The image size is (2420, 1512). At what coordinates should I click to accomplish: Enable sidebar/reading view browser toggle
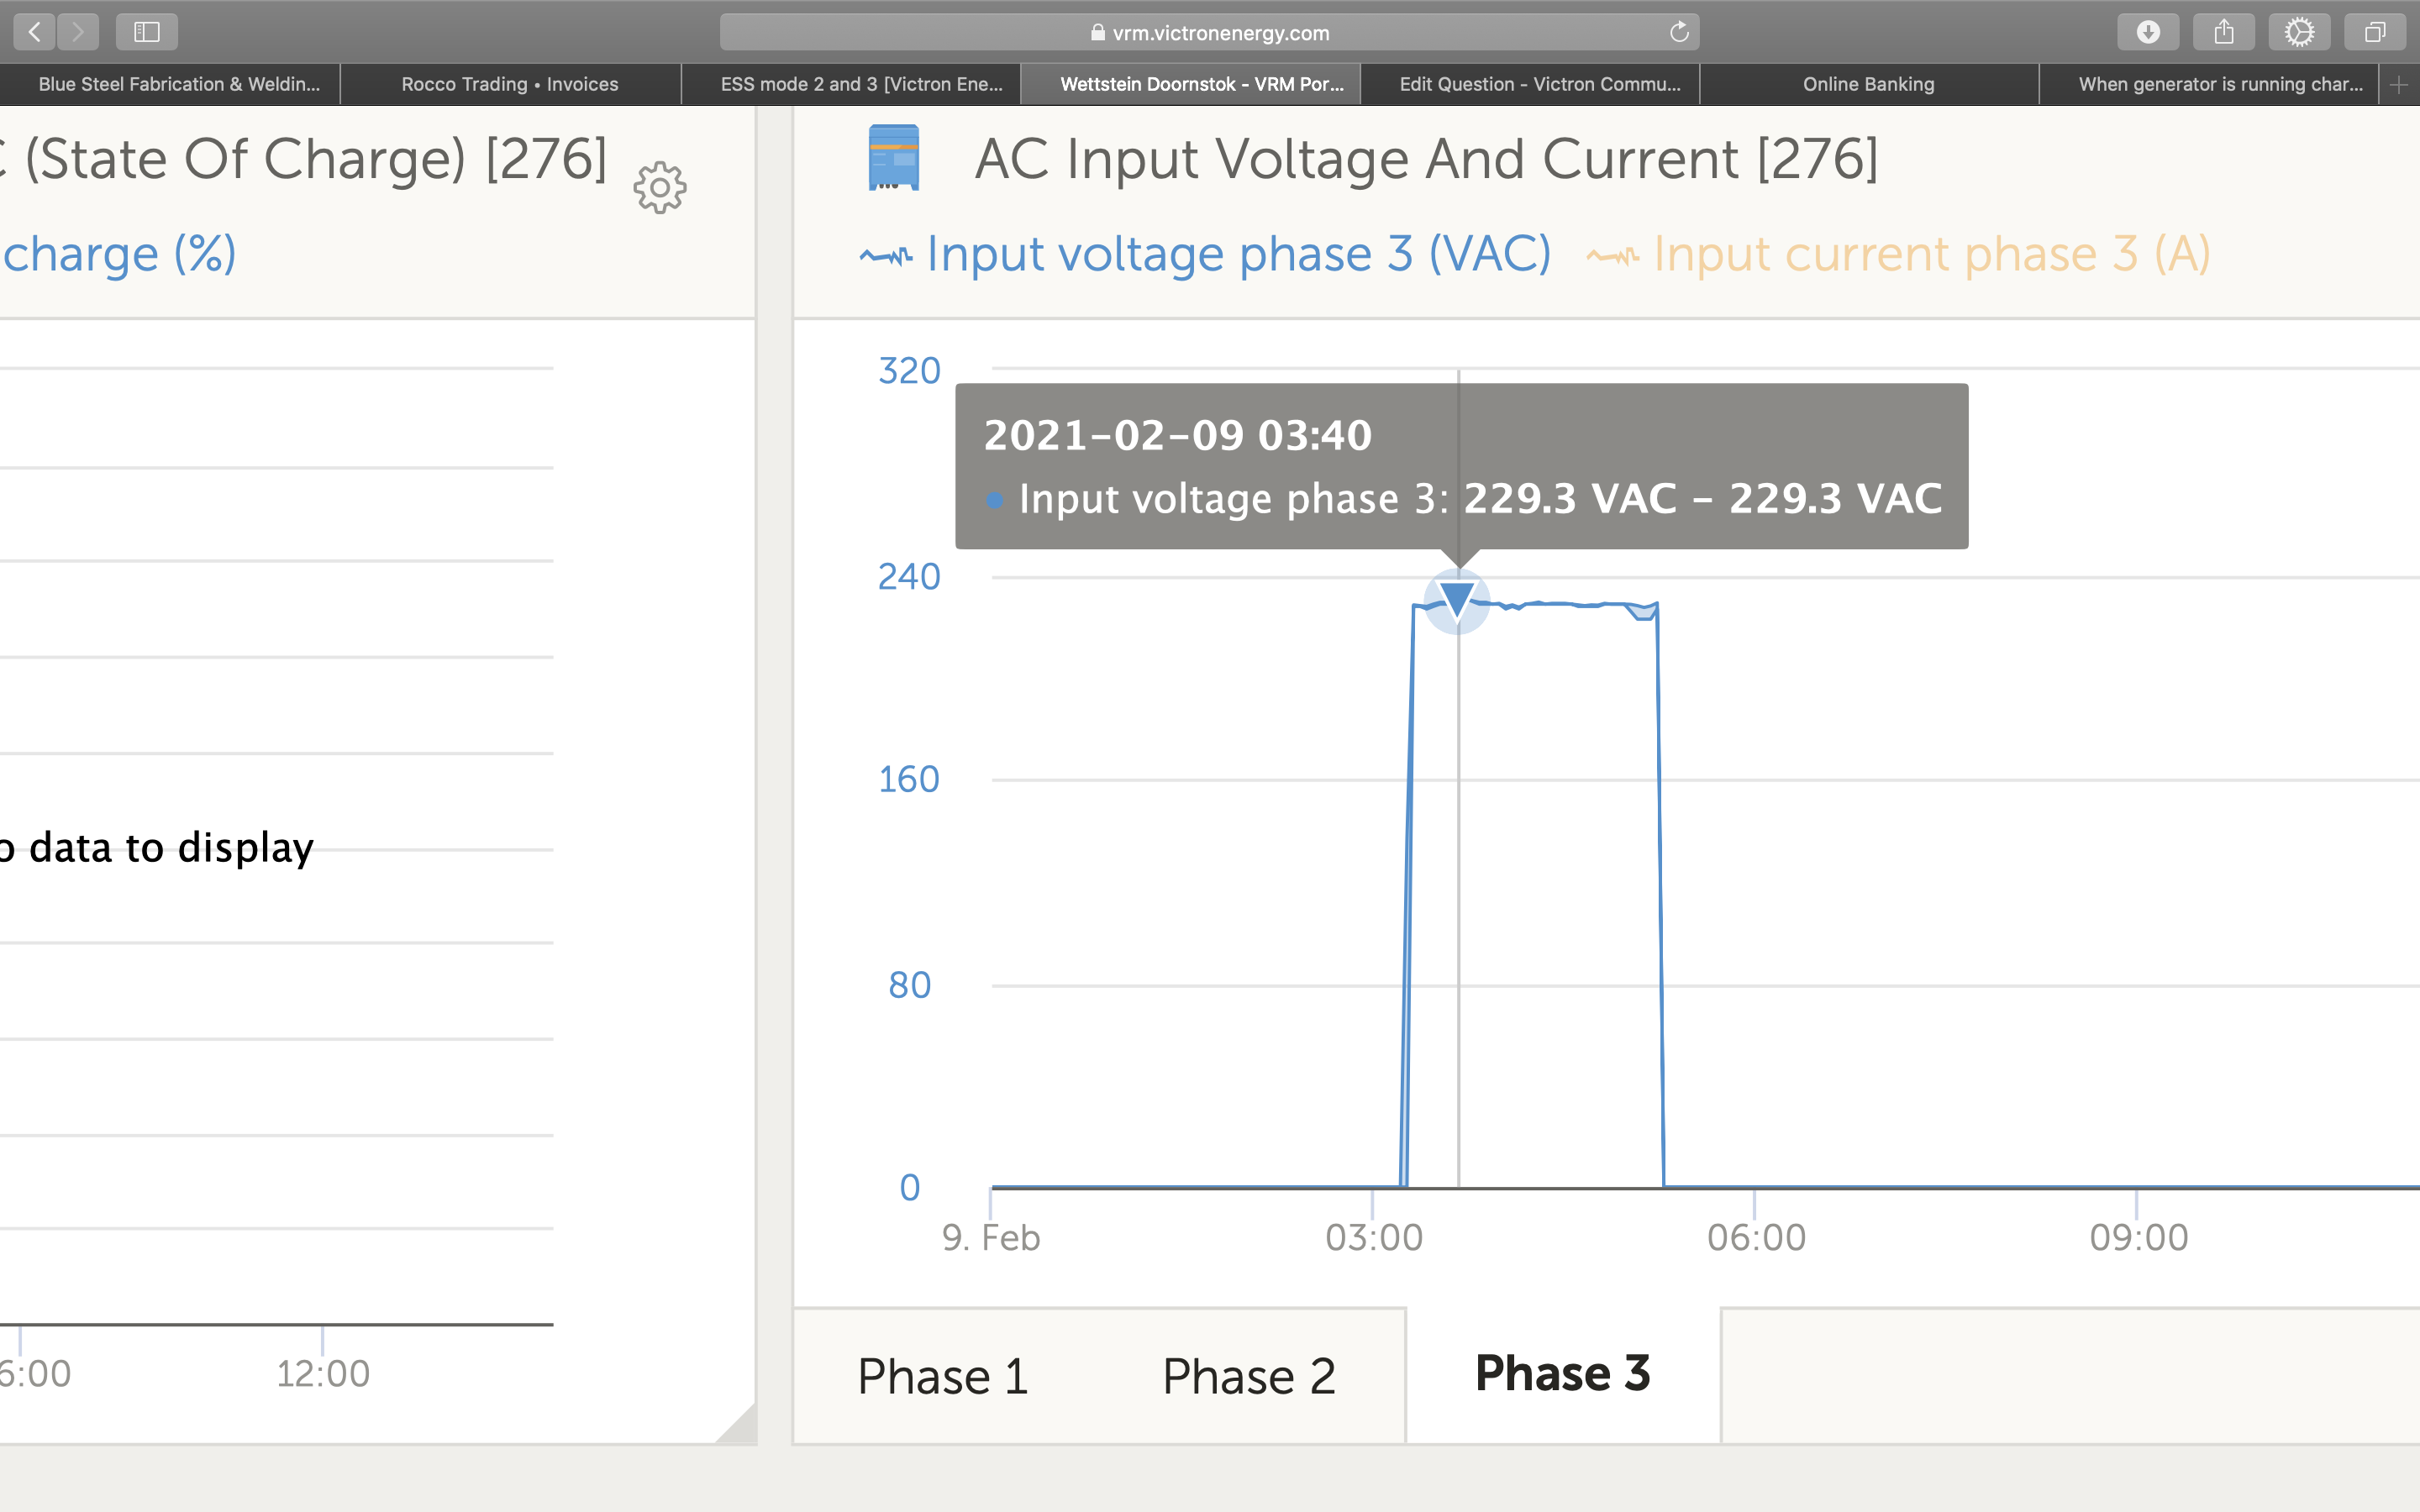click(x=146, y=29)
